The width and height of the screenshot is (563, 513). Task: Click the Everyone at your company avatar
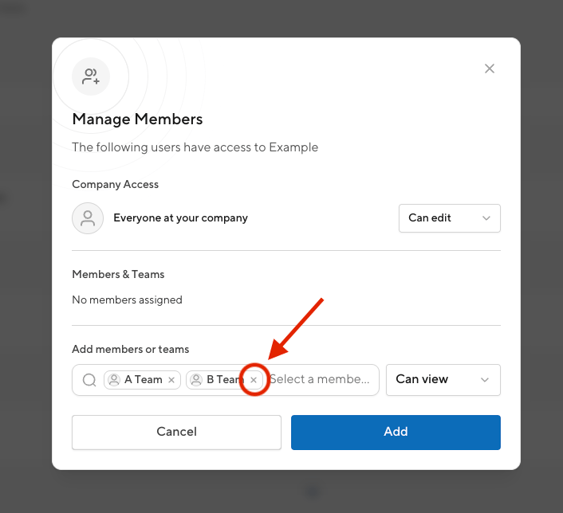(x=88, y=218)
